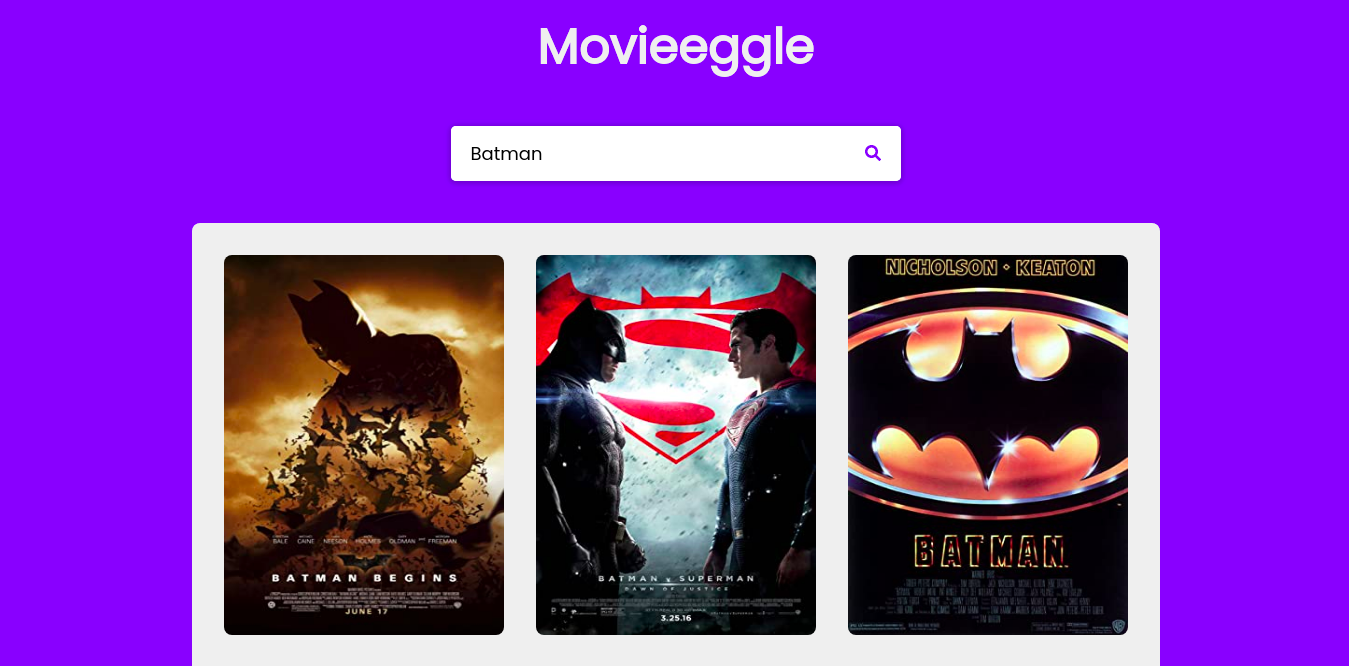The height and width of the screenshot is (666, 1349).
Task: Open the Batman v Superman poster
Action: (676, 445)
